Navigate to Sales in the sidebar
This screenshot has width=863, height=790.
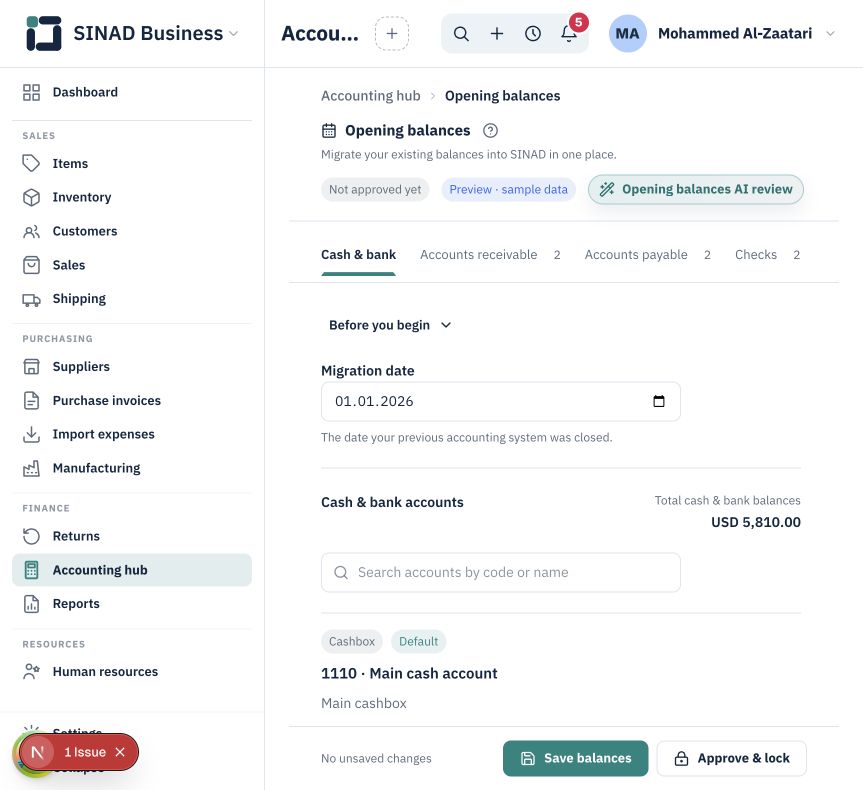point(132,265)
